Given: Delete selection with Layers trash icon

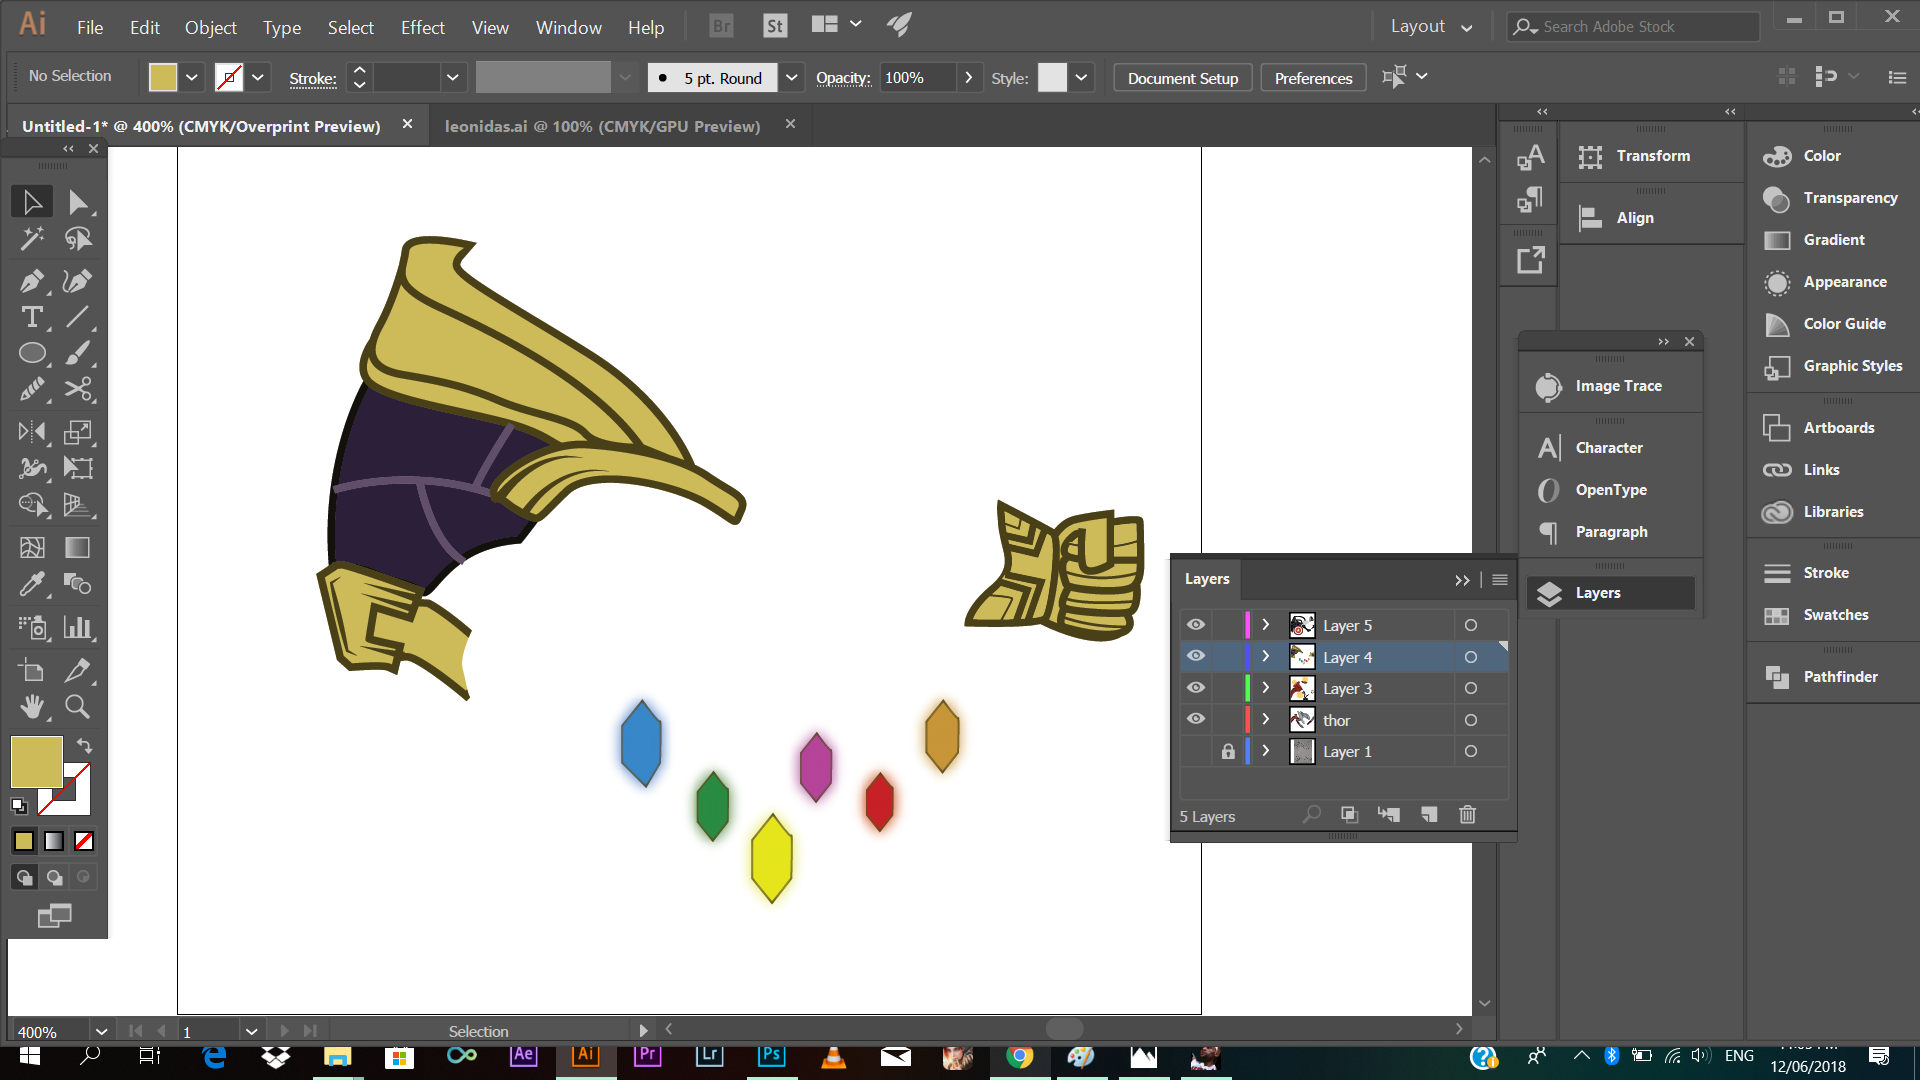Looking at the screenshot, I should pos(1467,815).
